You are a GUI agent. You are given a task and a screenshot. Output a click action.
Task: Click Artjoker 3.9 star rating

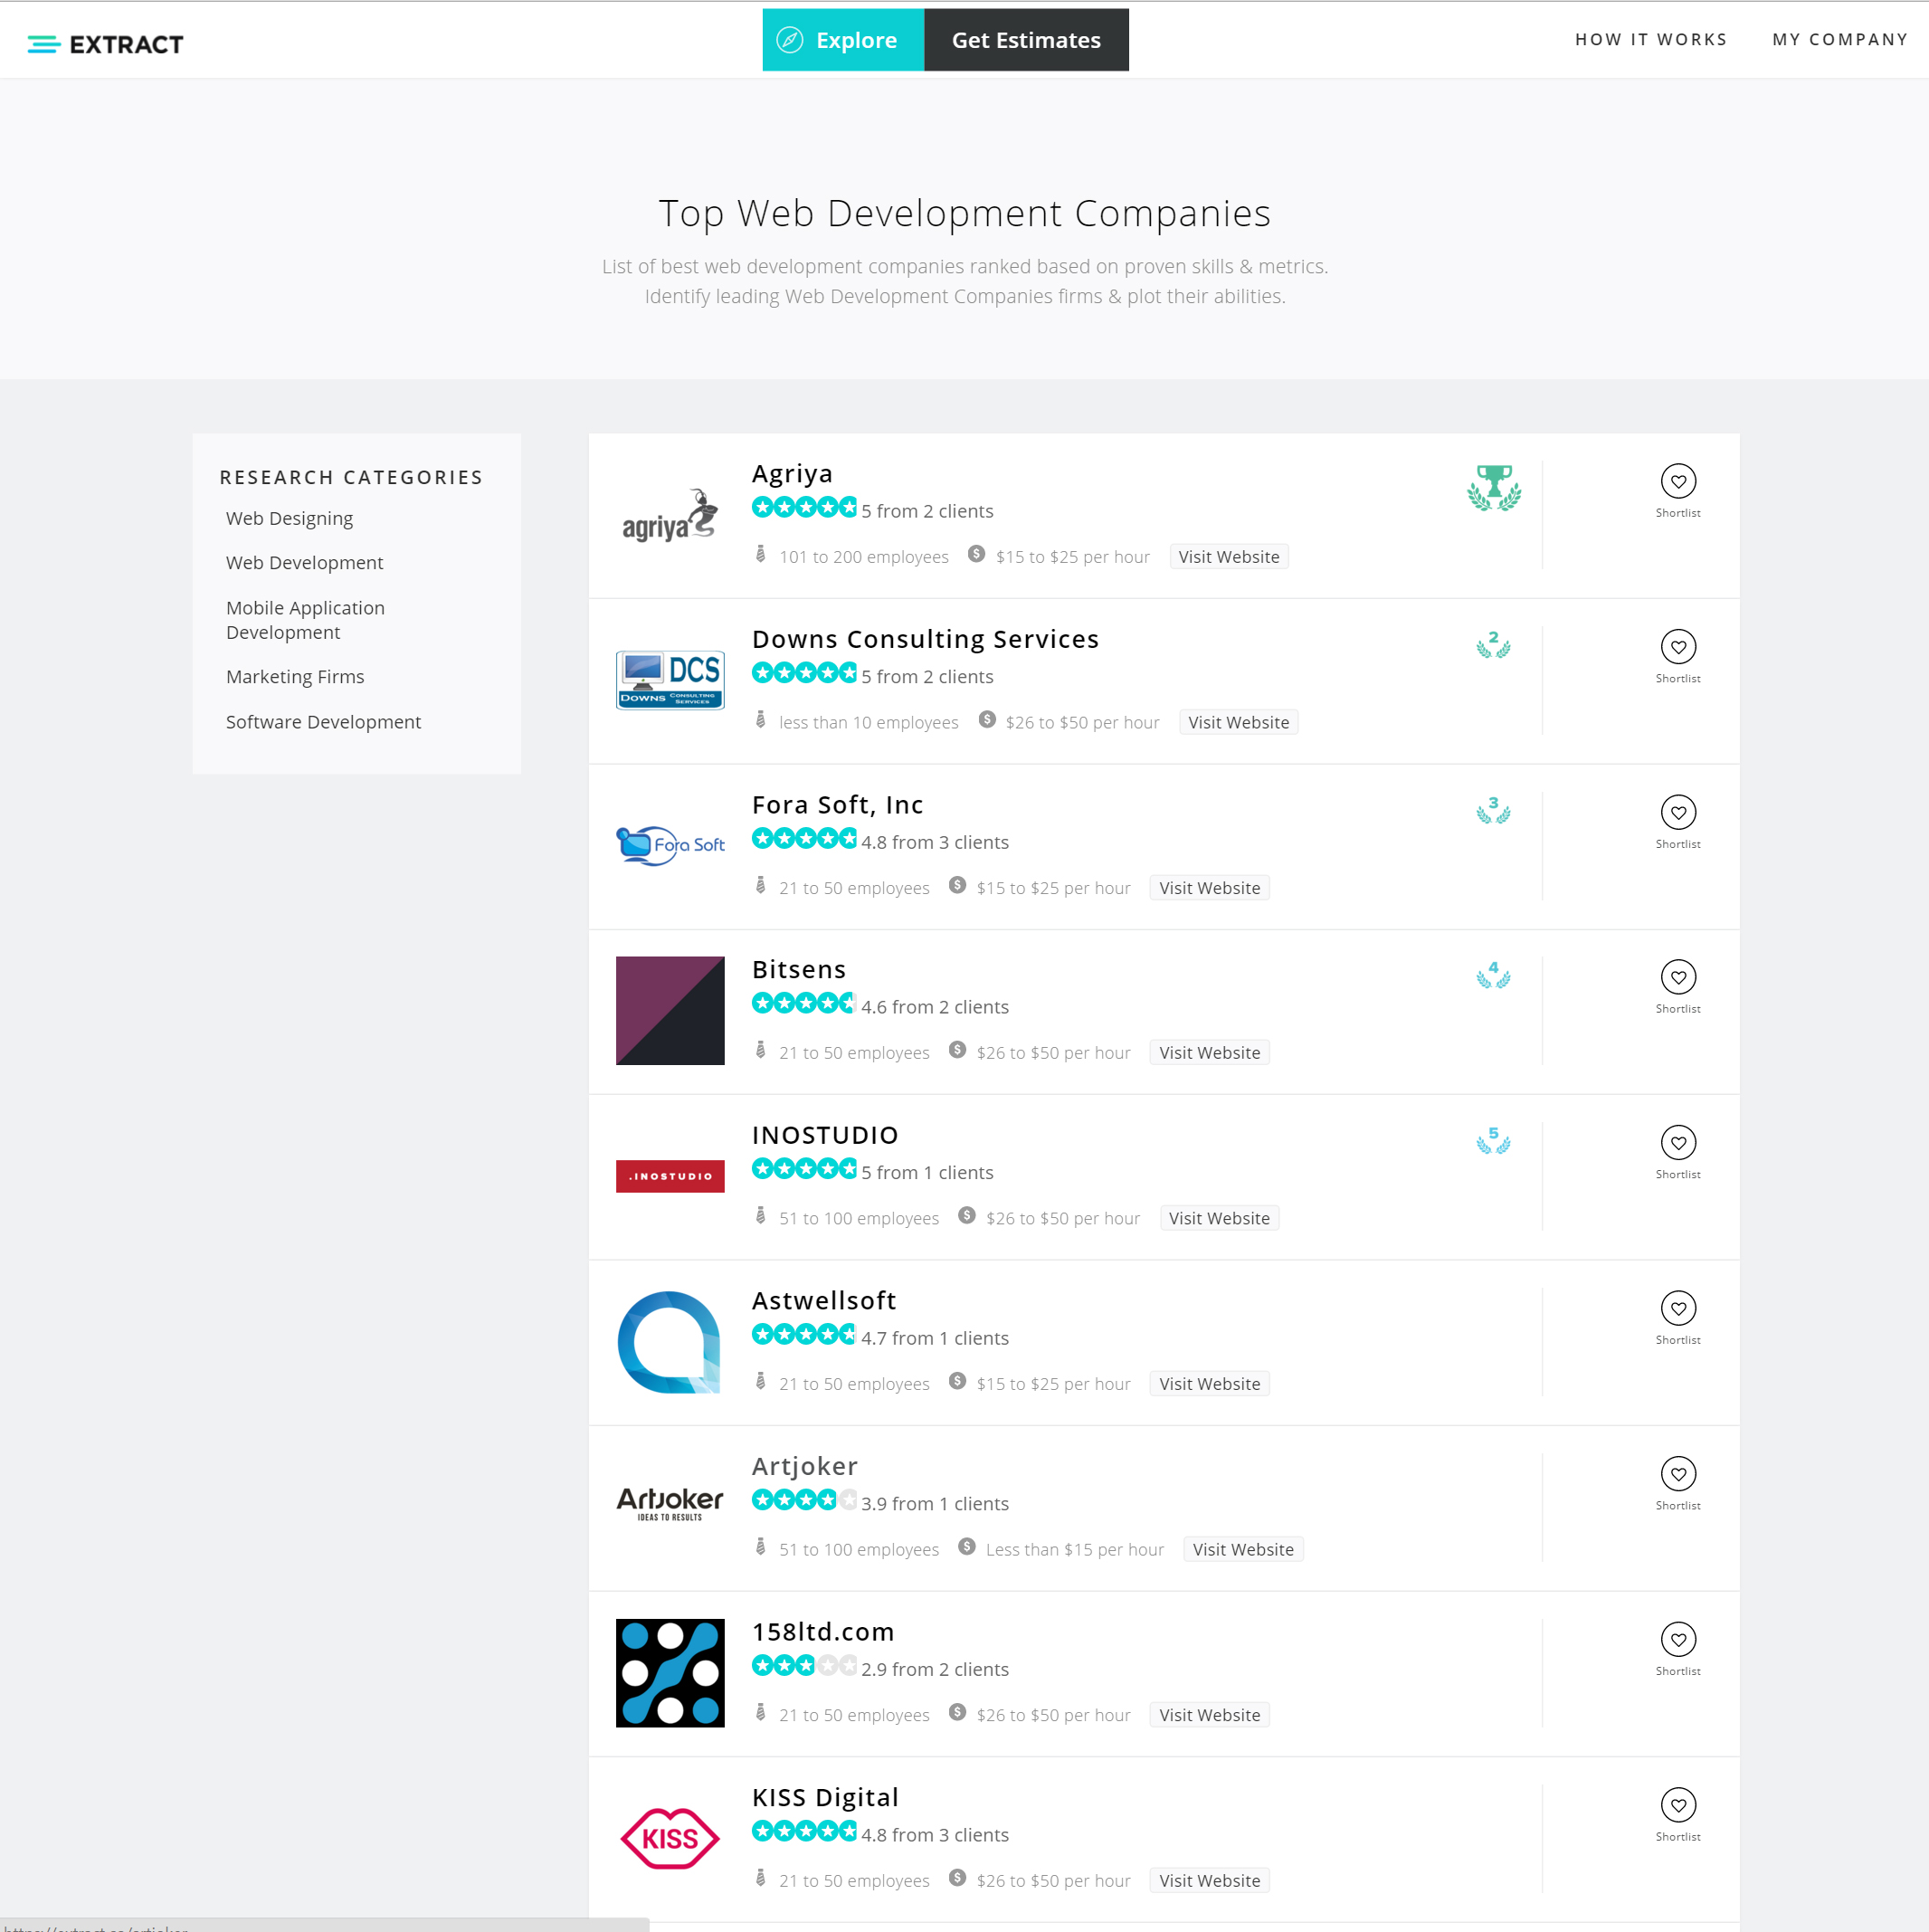point(804,1500)
